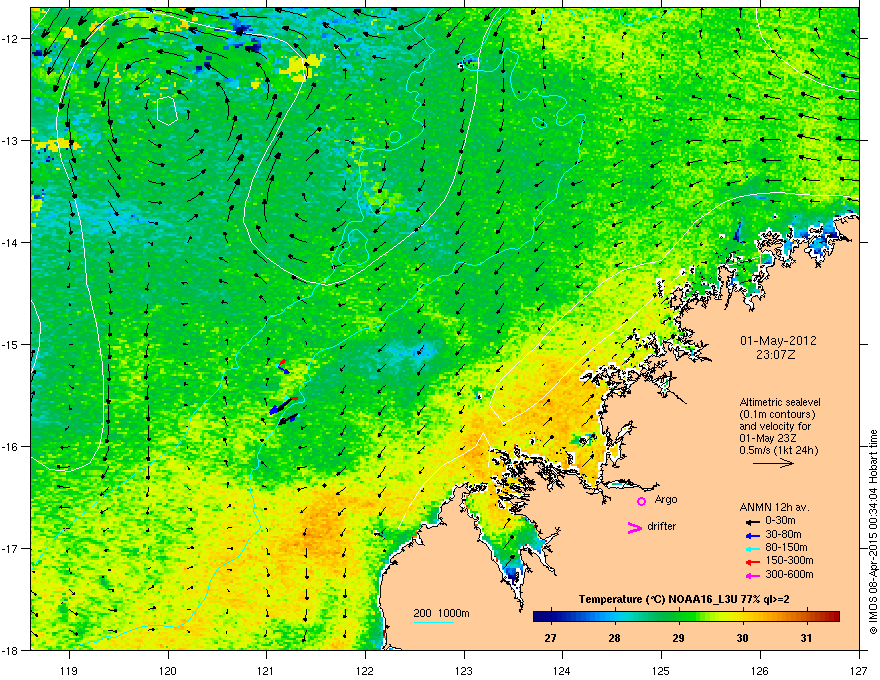
Task: Click the latitude axis label -14
Action: point(11,242)
